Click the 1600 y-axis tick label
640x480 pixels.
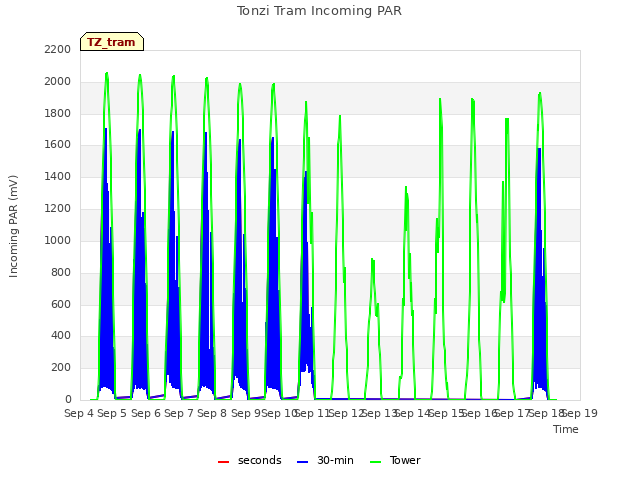pos(58,144)
